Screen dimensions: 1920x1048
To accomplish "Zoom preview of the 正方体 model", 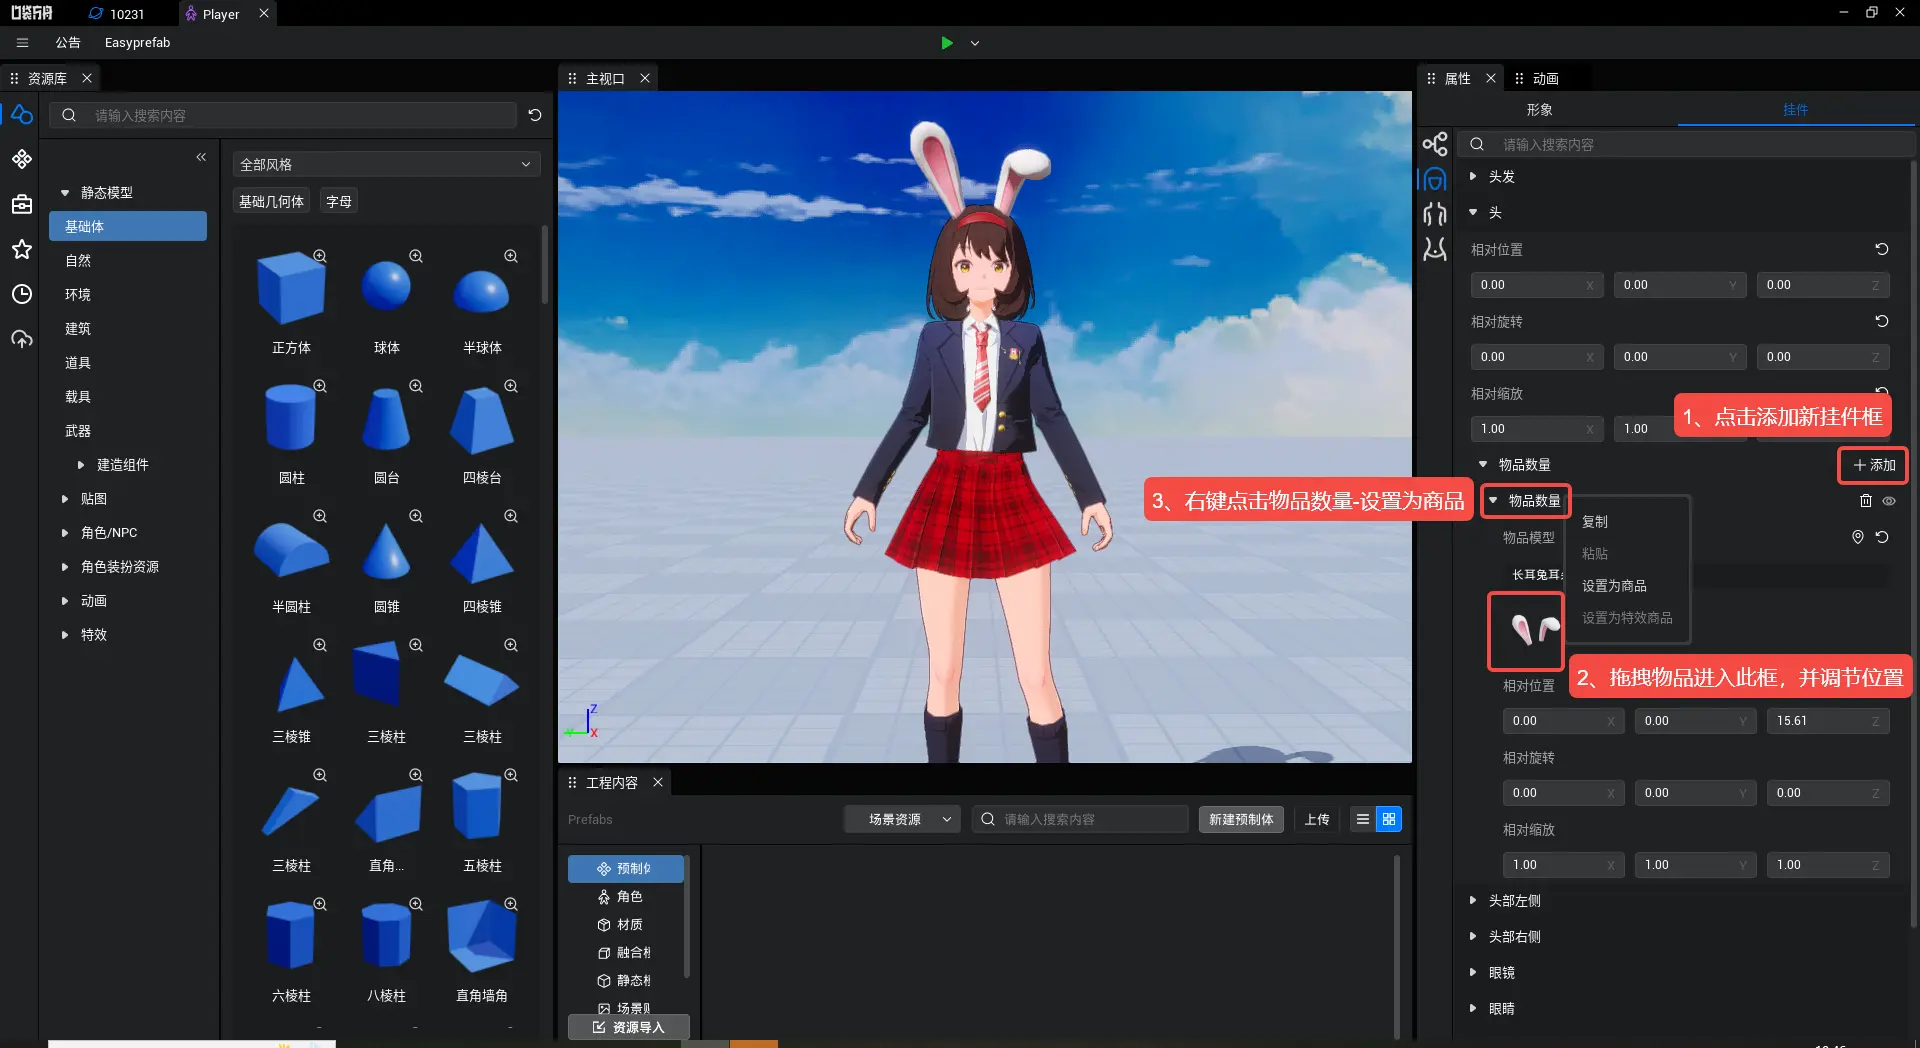I will point(320,256).
